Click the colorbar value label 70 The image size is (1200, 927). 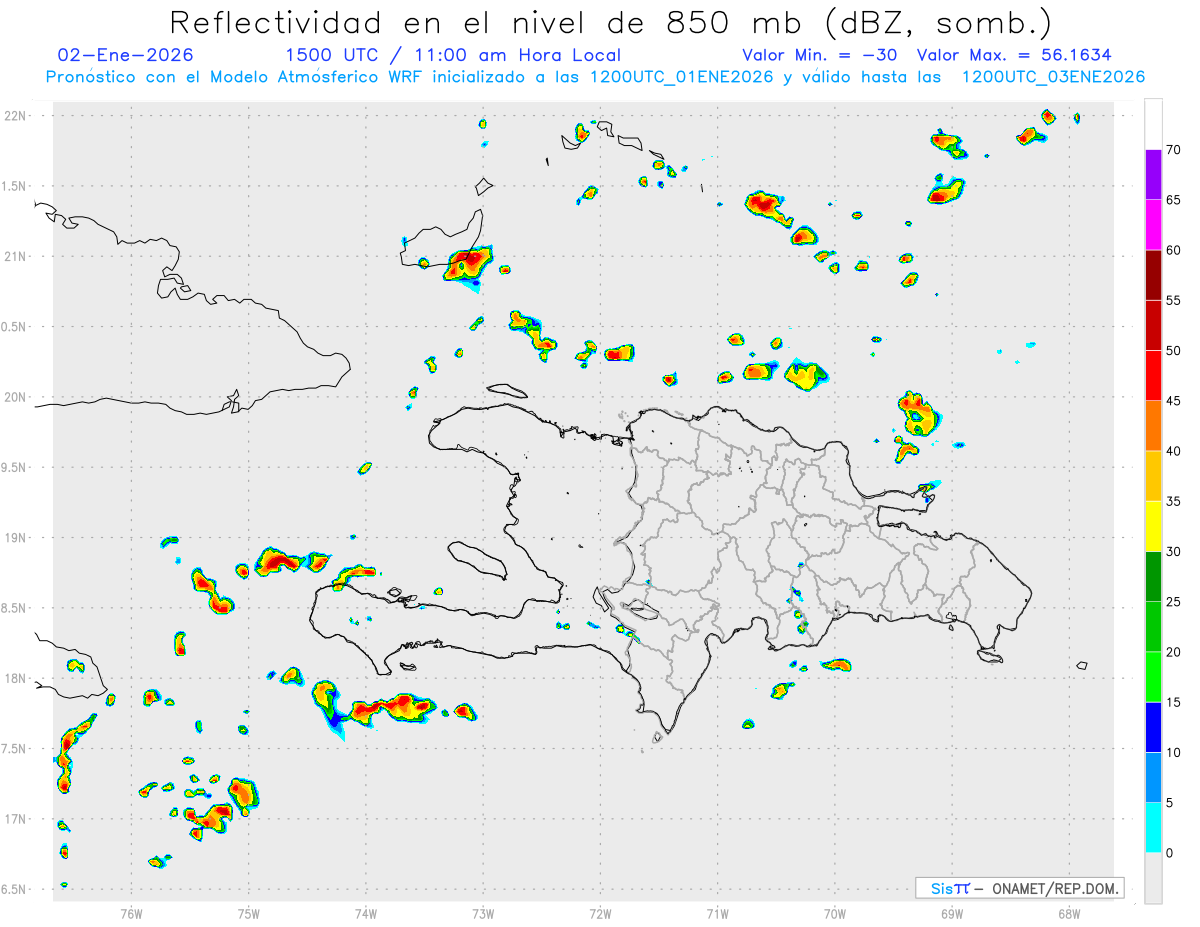[1173, 150]
